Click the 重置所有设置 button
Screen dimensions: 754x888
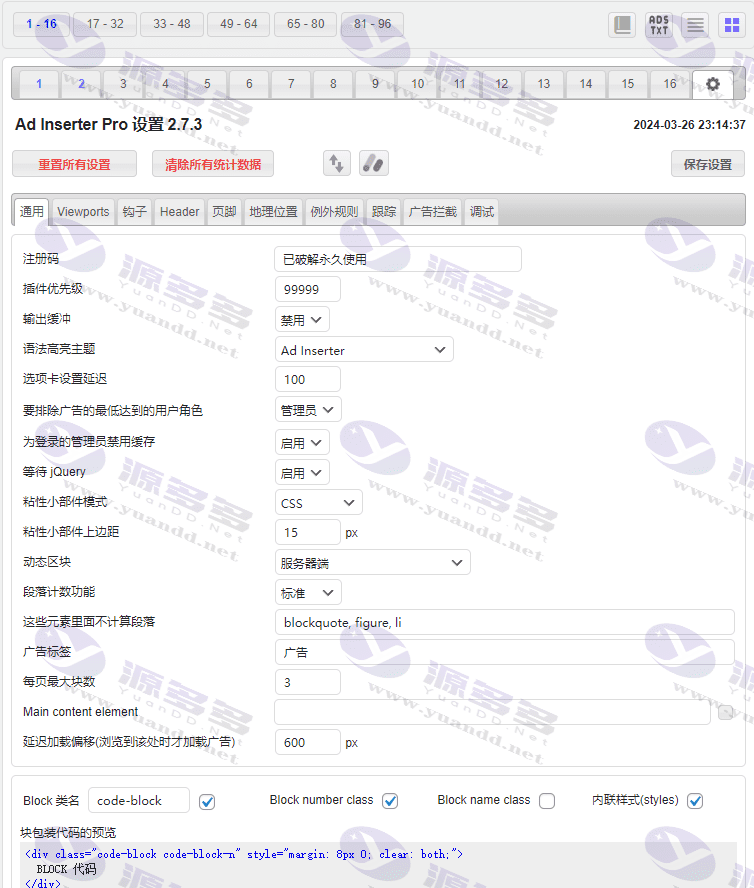point(74,164)
